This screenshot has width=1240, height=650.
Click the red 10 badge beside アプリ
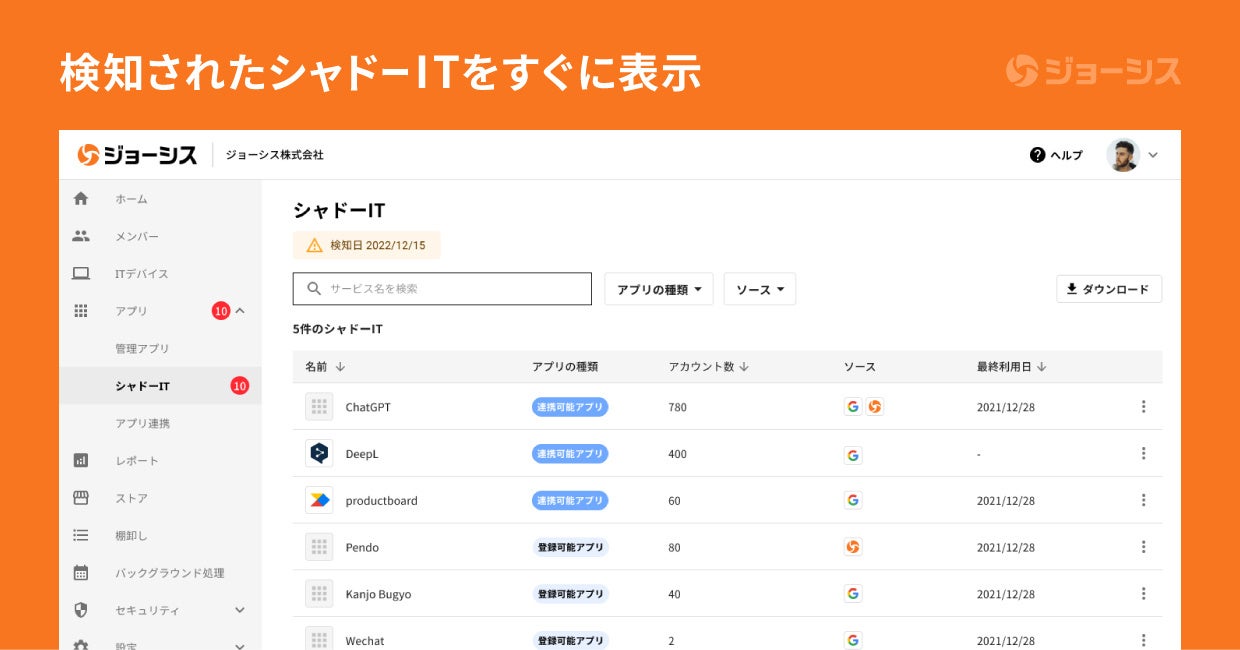[221, 311]
